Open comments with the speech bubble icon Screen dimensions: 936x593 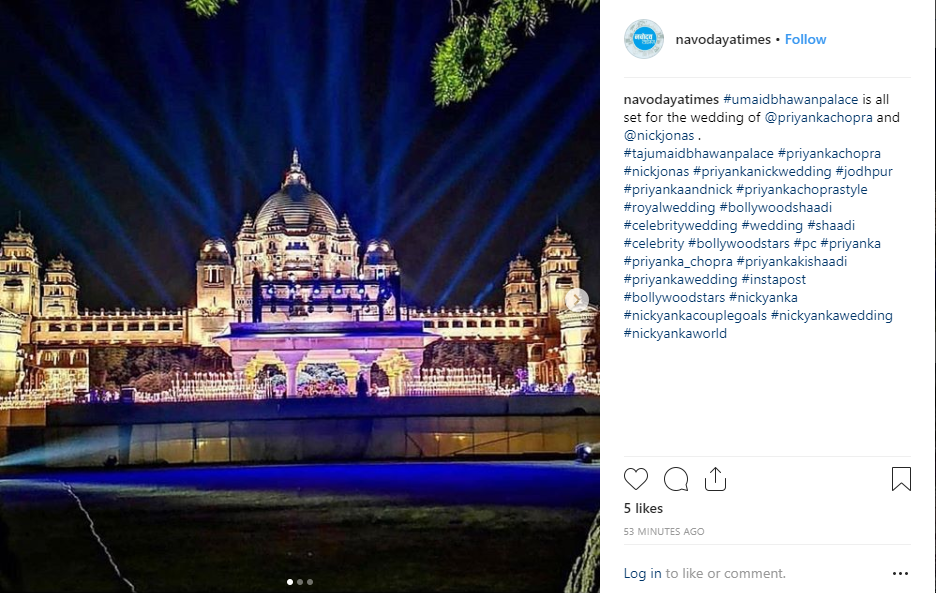click(x=676, y=479)
